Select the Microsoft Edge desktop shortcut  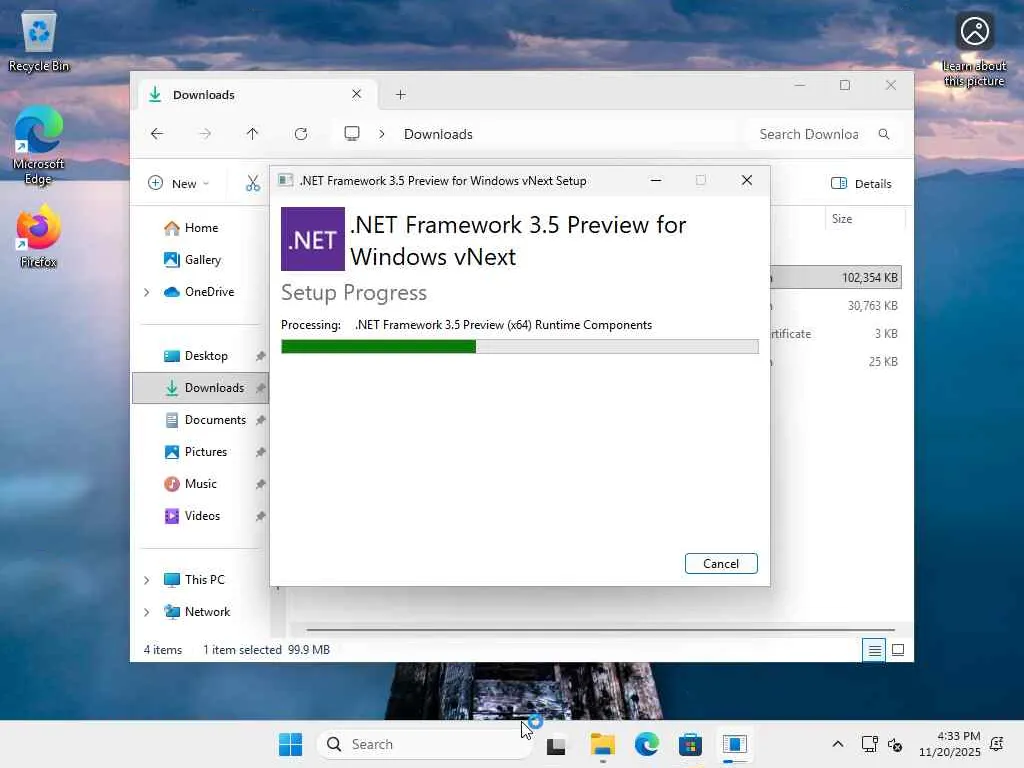coord(39,146)
